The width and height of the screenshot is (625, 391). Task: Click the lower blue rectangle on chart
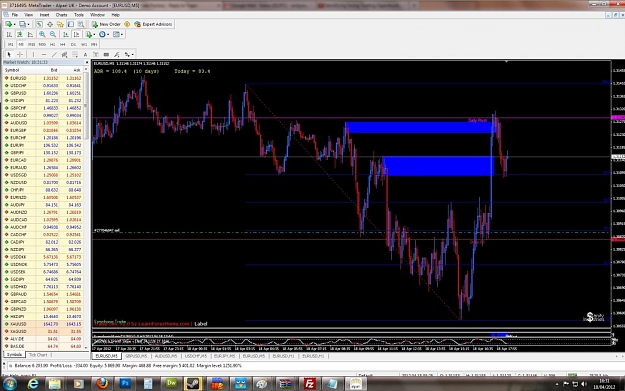[438, 166]
